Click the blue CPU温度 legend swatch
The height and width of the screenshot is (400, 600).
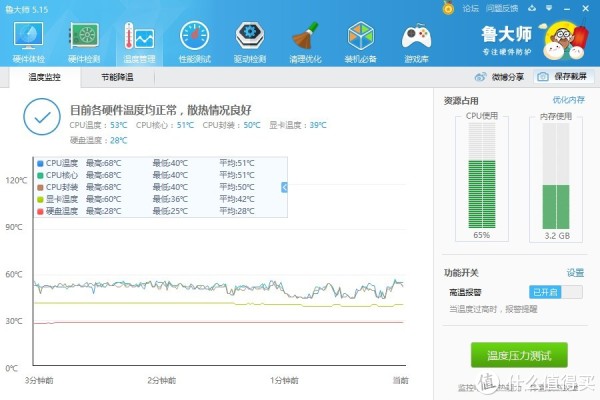click(x=40, y=163)
